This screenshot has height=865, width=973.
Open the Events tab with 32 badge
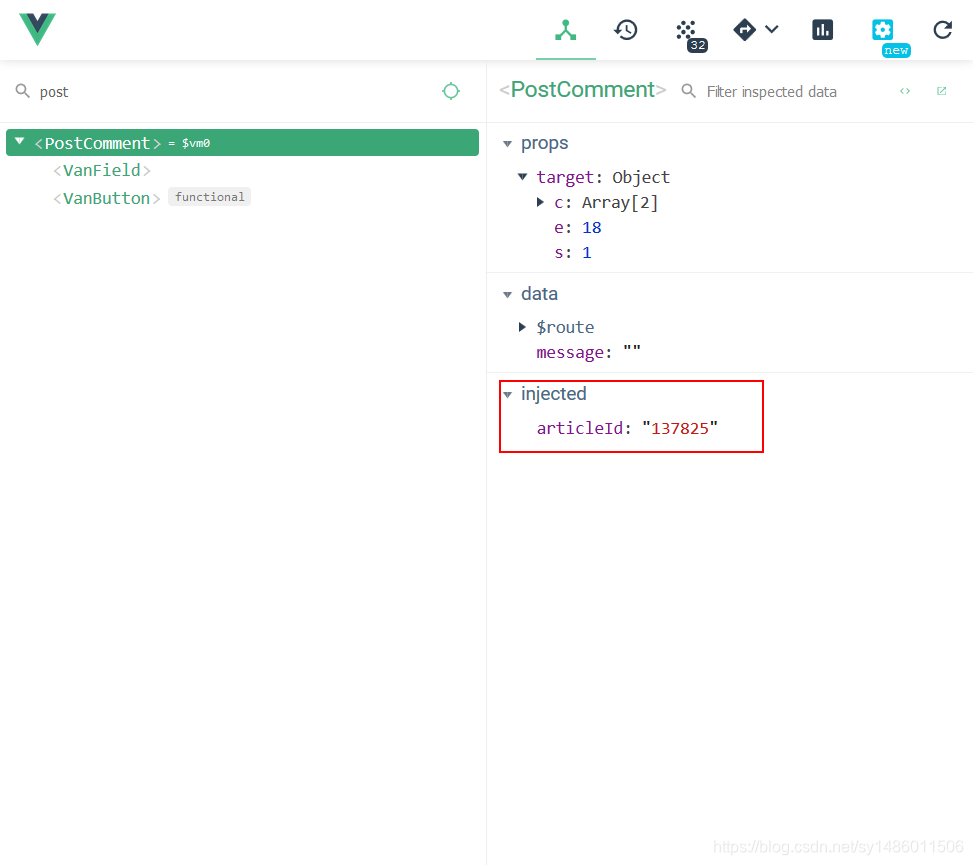coord(690,34)
